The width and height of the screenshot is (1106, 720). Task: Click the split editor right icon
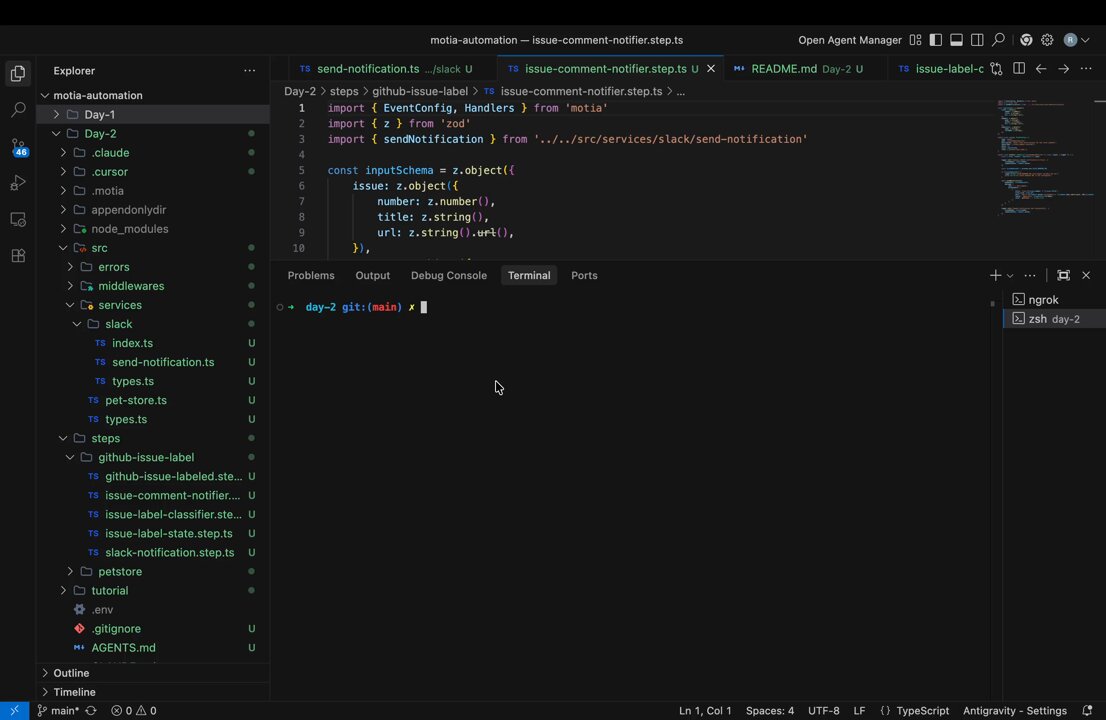[x=1019, y=68]
